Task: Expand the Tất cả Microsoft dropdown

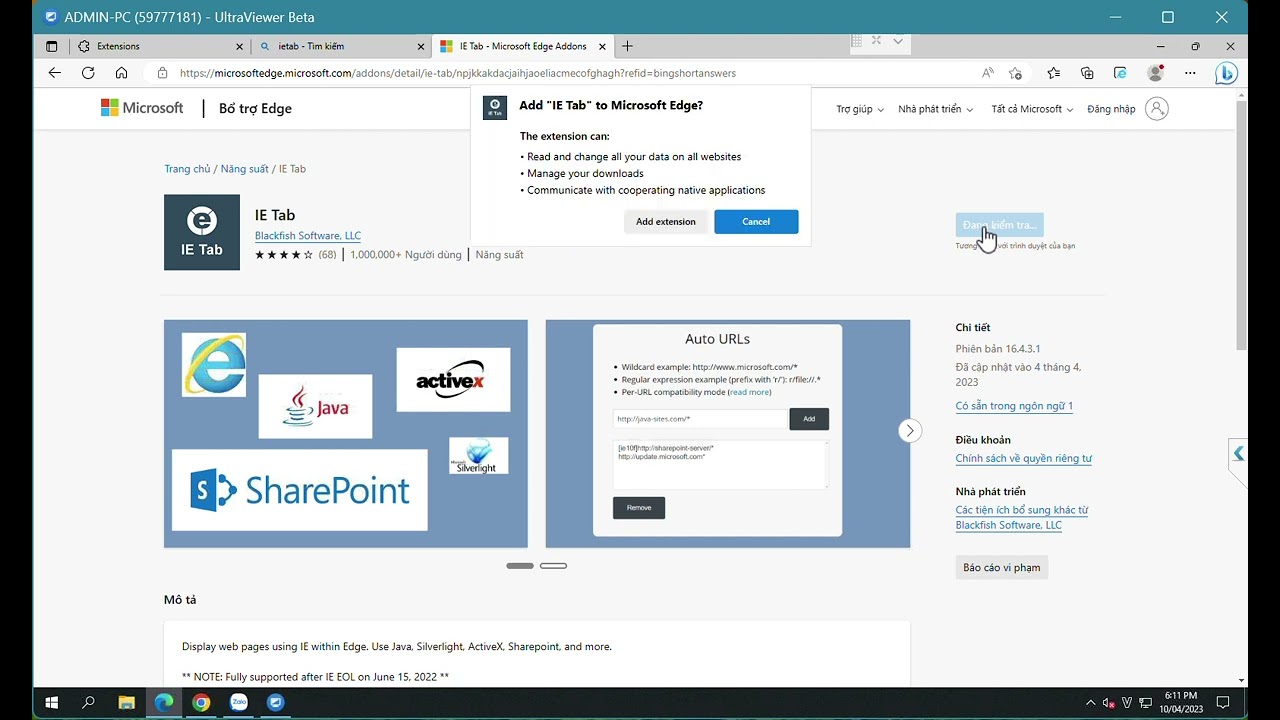Action: [1032, 109]
